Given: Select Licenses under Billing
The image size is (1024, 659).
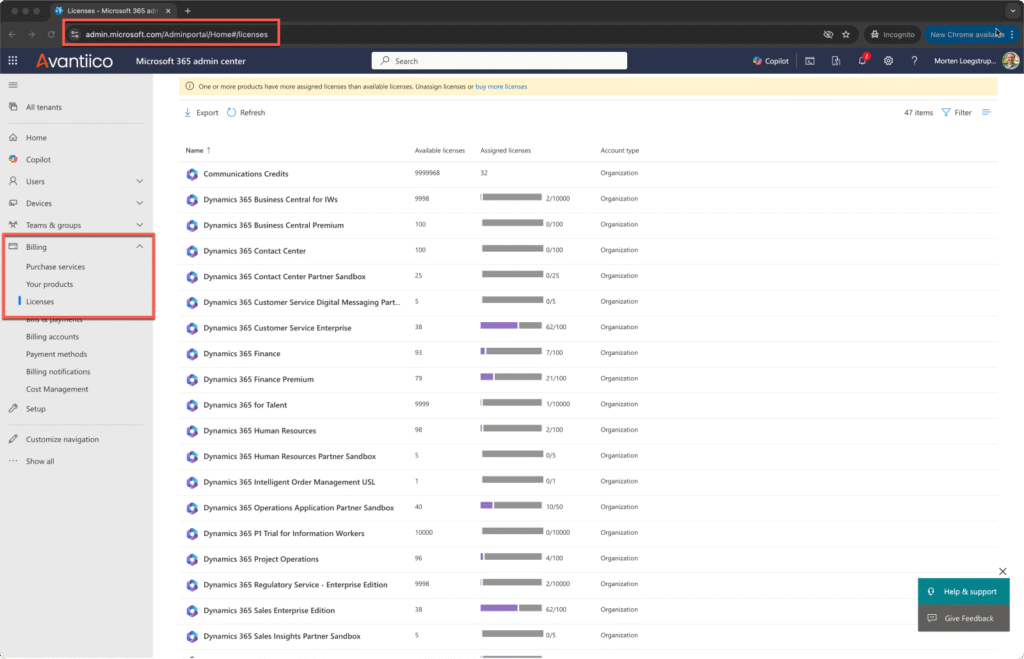Looking at the screenshot, I should click(x=40, y=302).
